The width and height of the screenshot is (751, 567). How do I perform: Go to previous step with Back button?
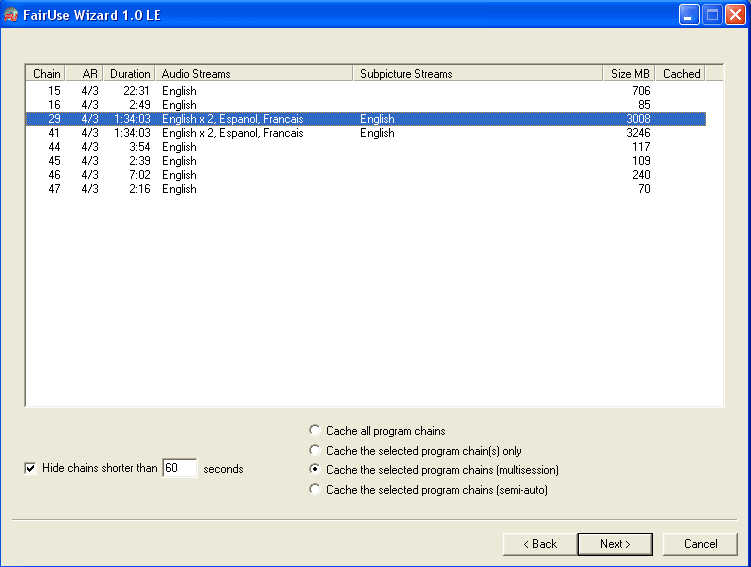pos(540,544)
